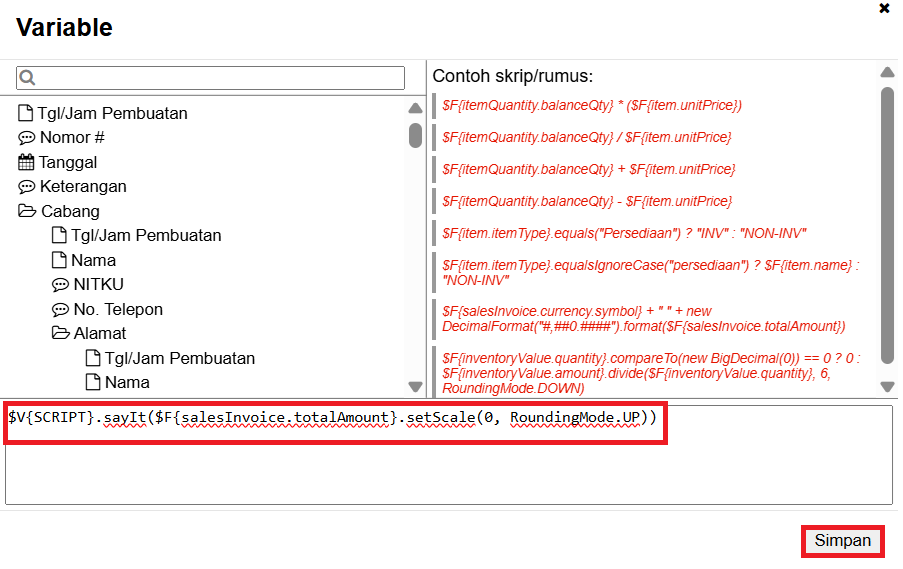903x569 pixels.
Task: Click inside the script formula text area
Action: coord(448,465)
